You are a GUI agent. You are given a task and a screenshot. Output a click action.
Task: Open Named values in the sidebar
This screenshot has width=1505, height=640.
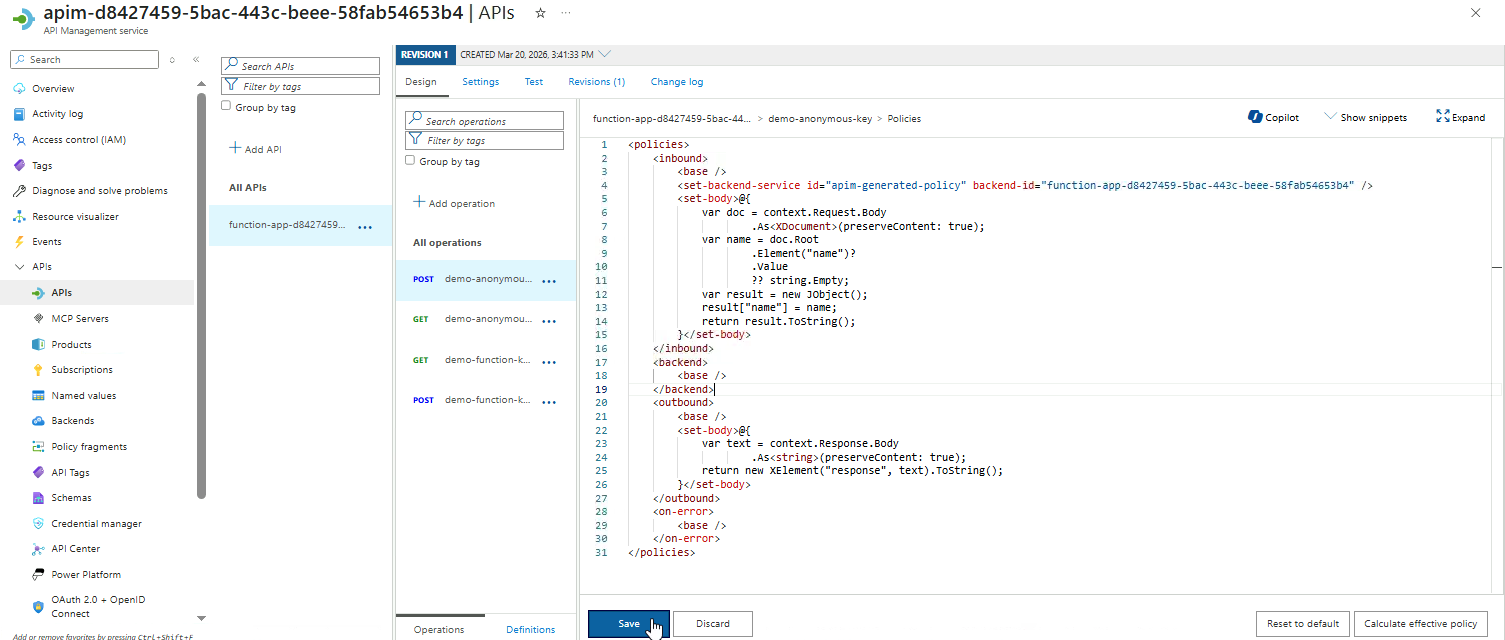click(x=83, y=395)
